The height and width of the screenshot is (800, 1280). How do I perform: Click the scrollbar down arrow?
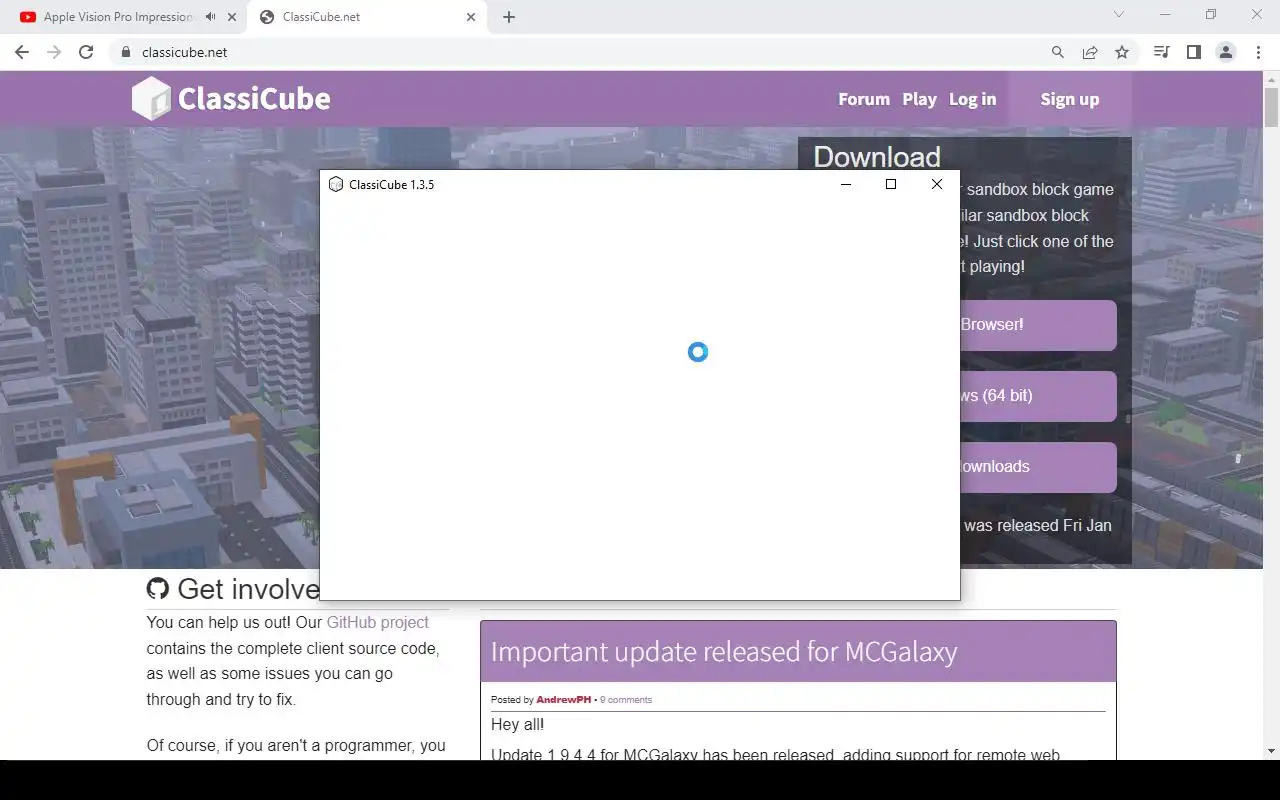tap(1271, 751)
